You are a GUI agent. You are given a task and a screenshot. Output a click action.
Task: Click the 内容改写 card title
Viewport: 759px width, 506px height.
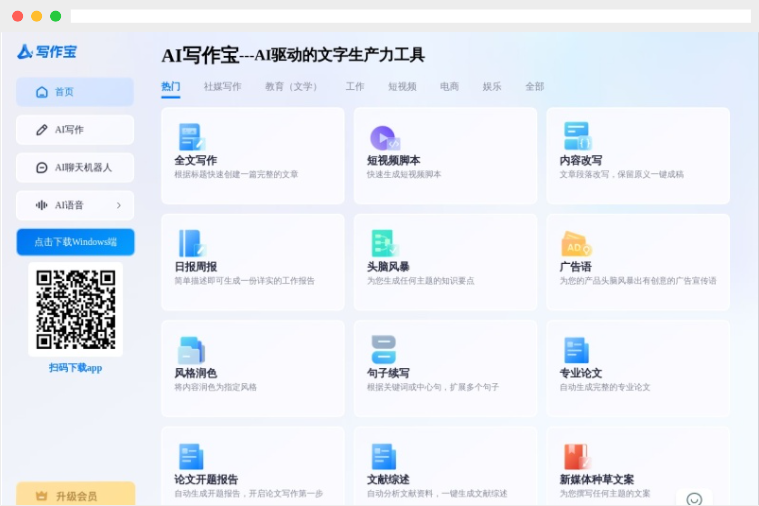pos(581,160)
